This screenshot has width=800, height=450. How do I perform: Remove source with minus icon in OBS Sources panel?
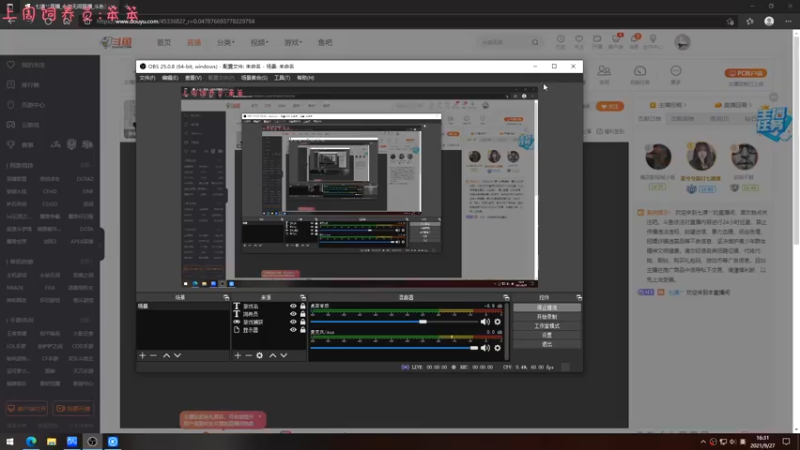(248, 355)
